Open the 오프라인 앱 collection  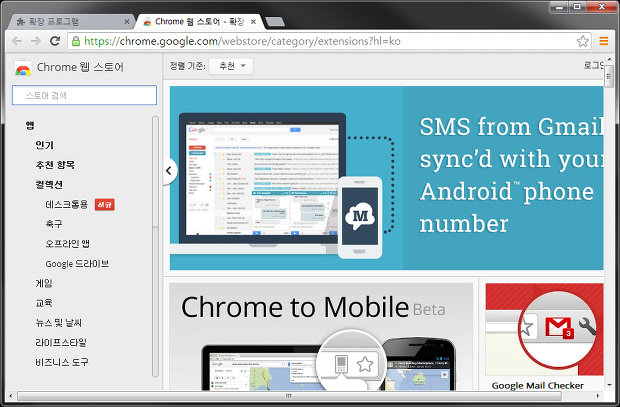pos(67,244)
